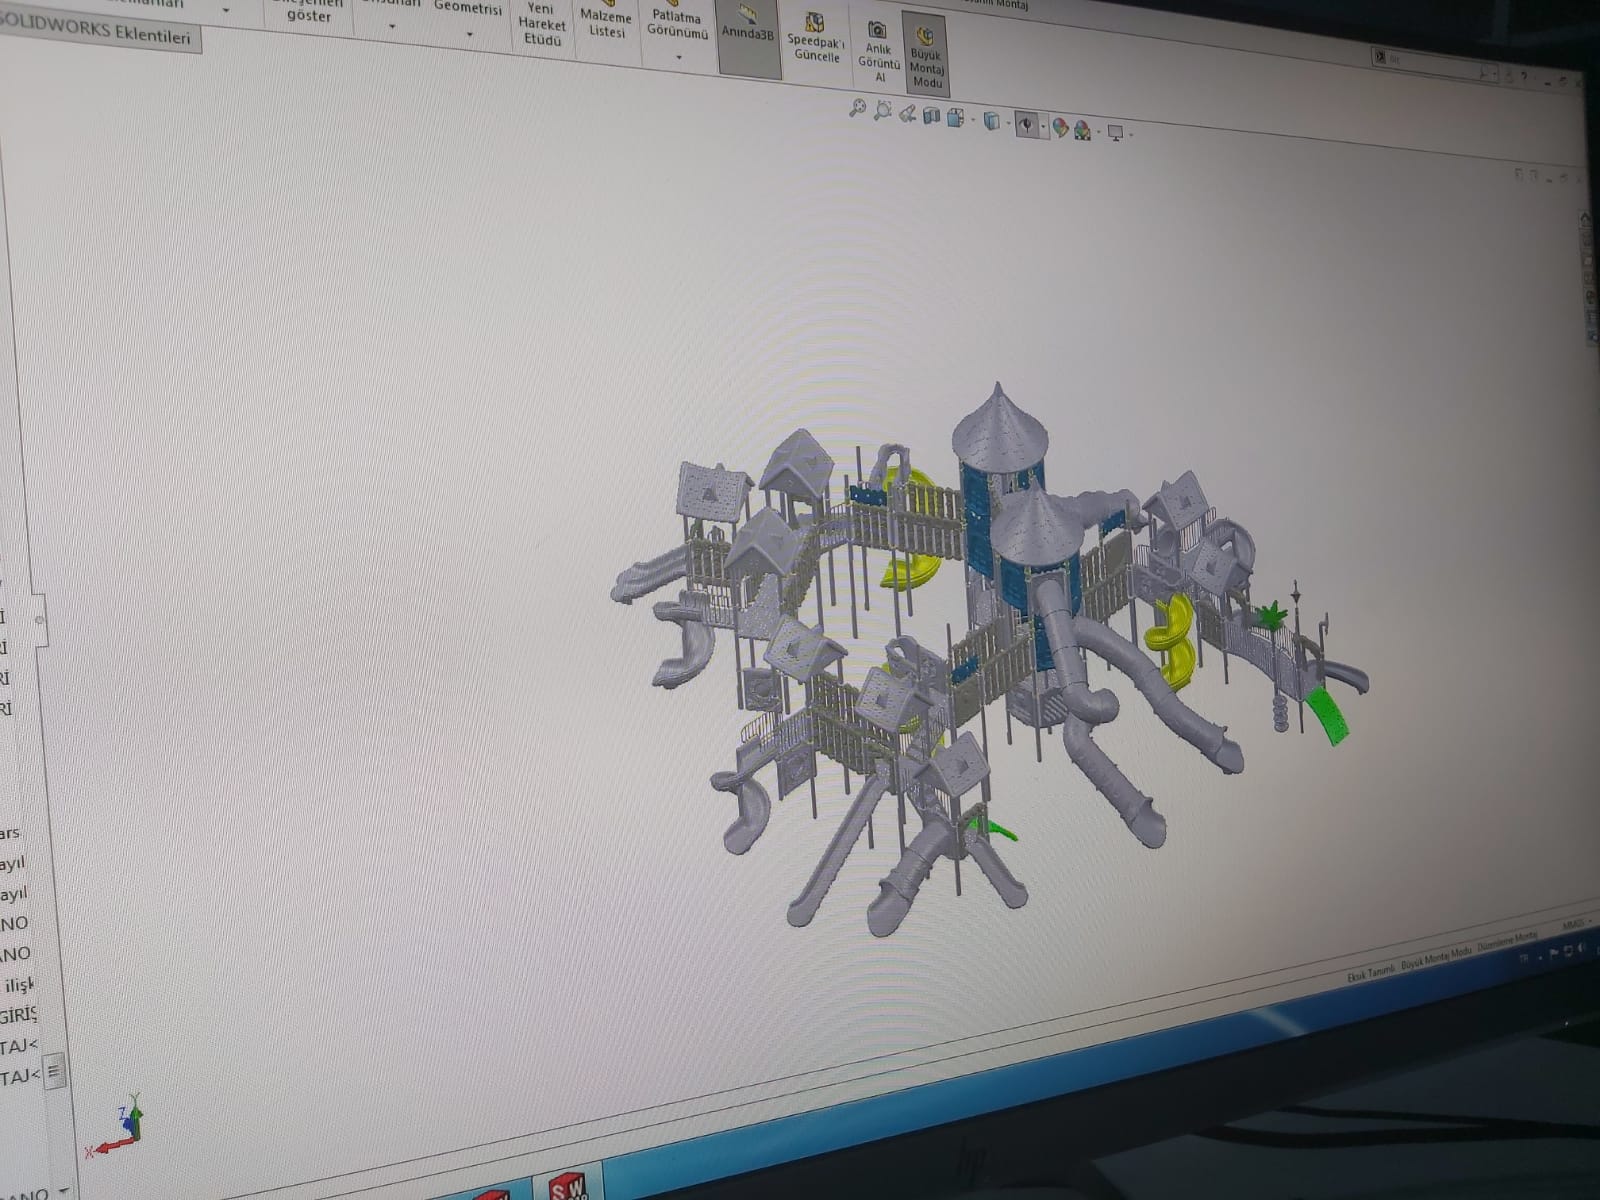
Task: Click the search commands input field
Action: click(x=1435, y=64)
